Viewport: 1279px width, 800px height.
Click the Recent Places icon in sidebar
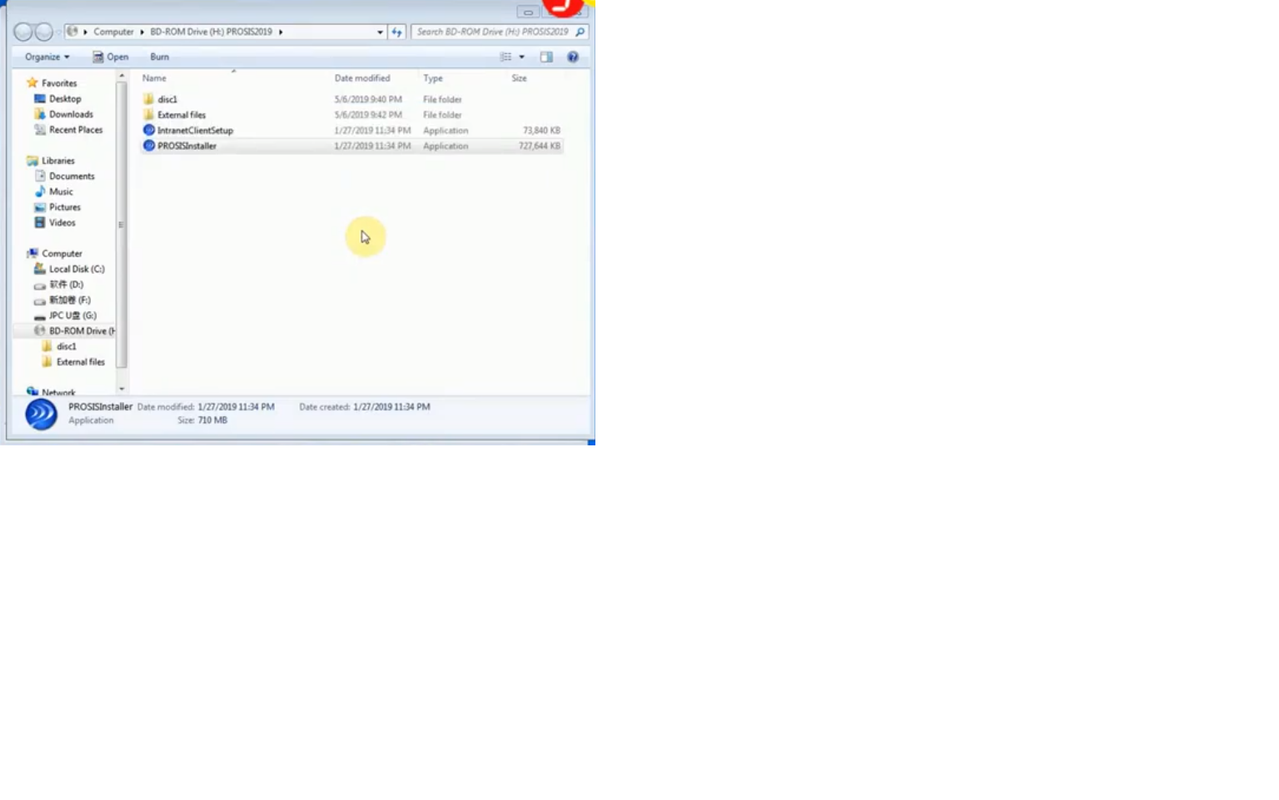click(x=40, y=130)
